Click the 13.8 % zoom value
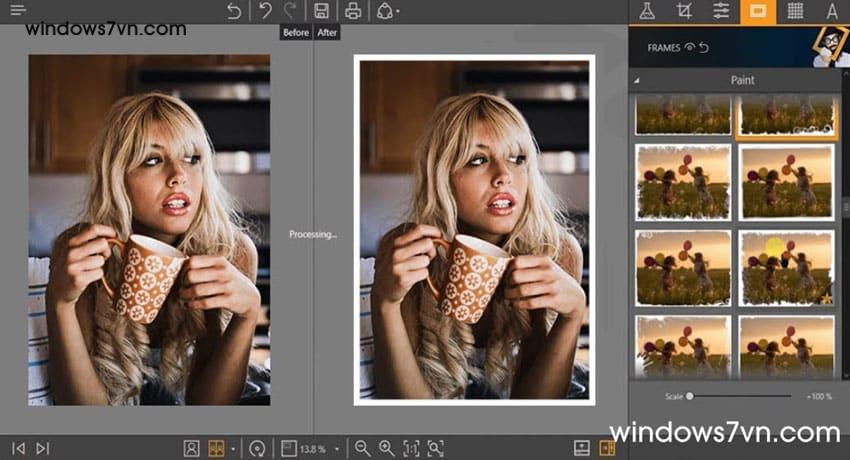 pos(313,449)
